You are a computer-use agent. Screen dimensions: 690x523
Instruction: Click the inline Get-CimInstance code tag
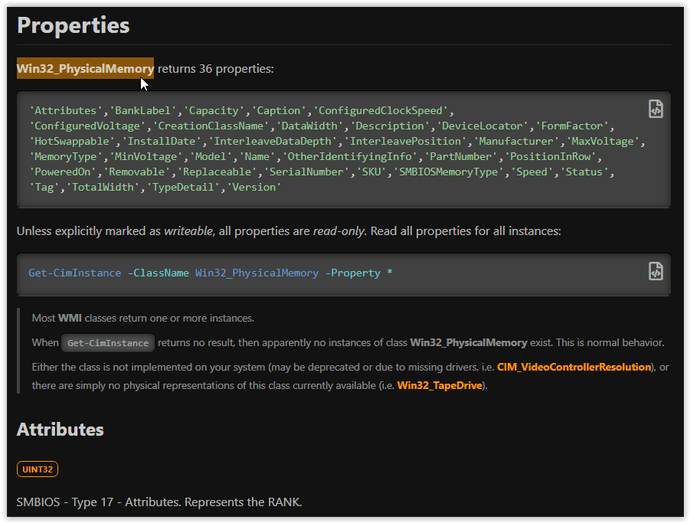point(108,343)
